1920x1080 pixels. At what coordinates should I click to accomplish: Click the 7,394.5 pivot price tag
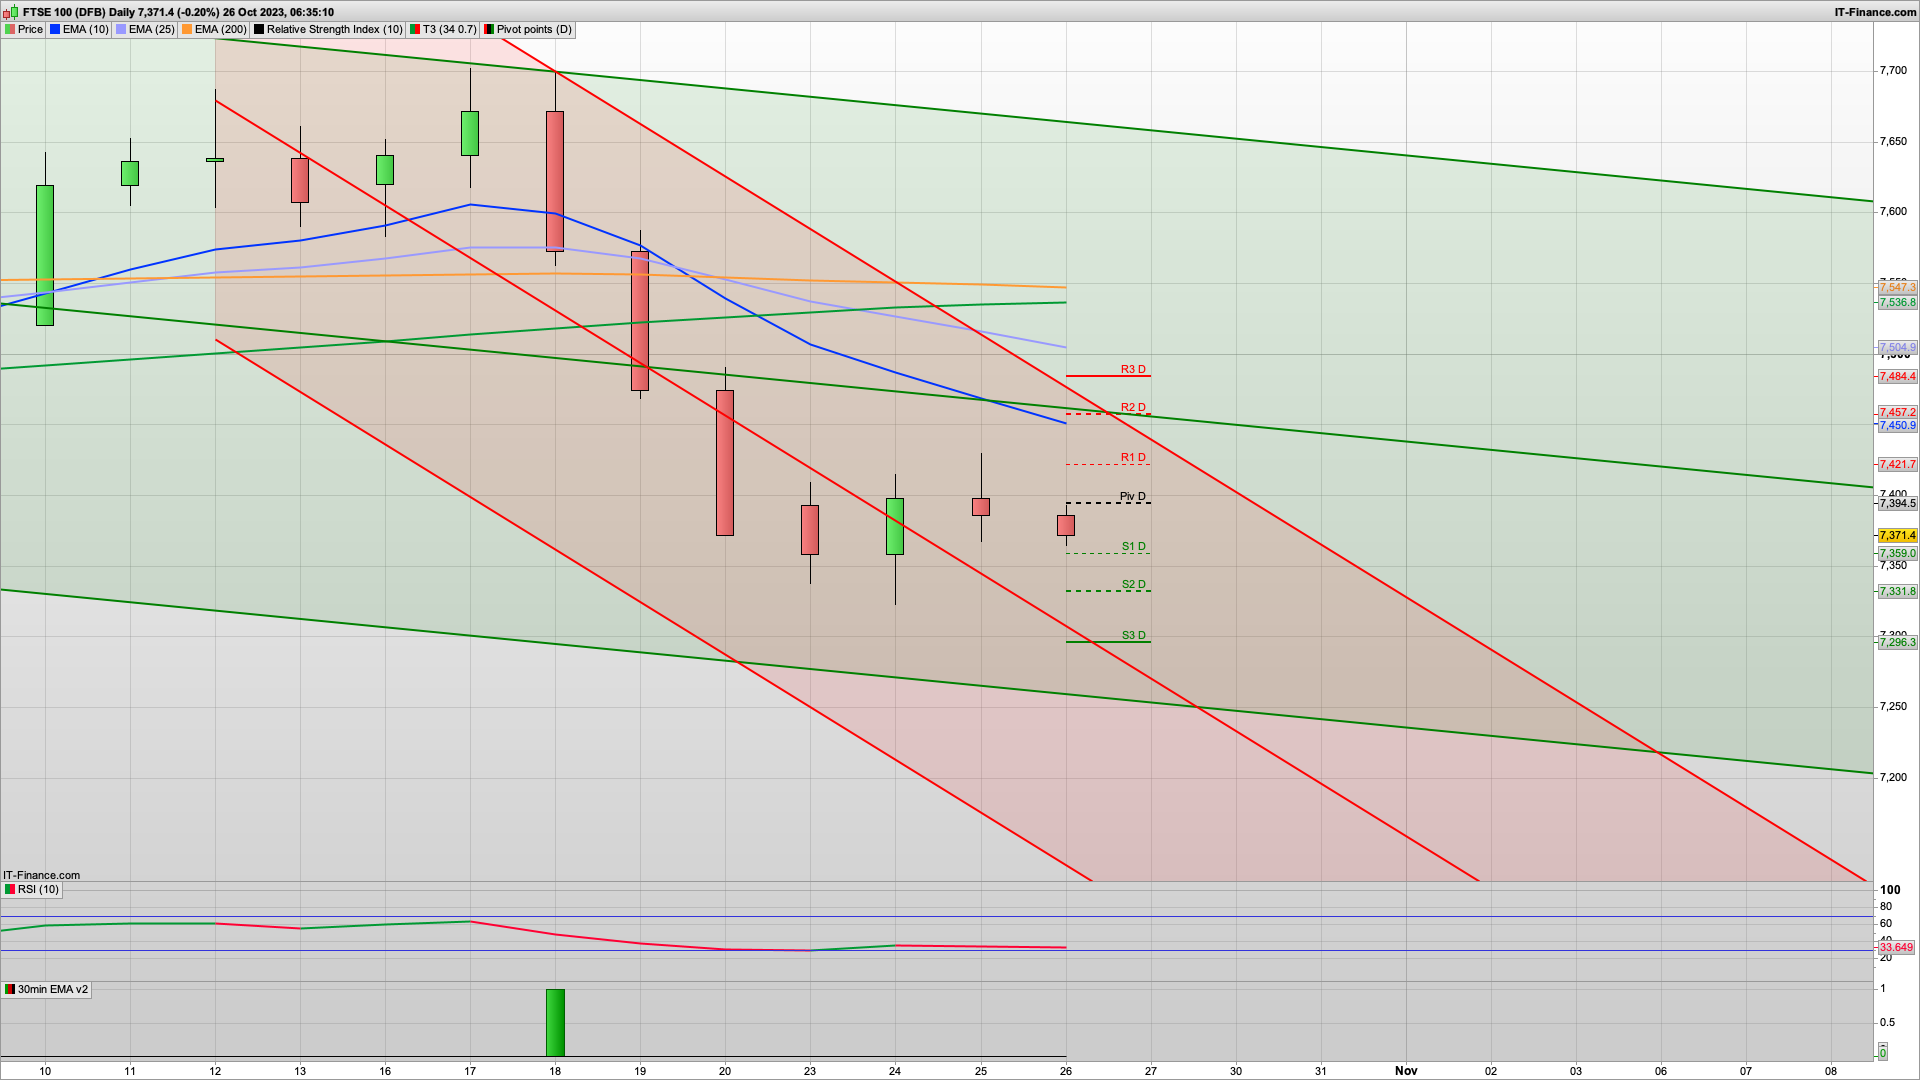1897,503
